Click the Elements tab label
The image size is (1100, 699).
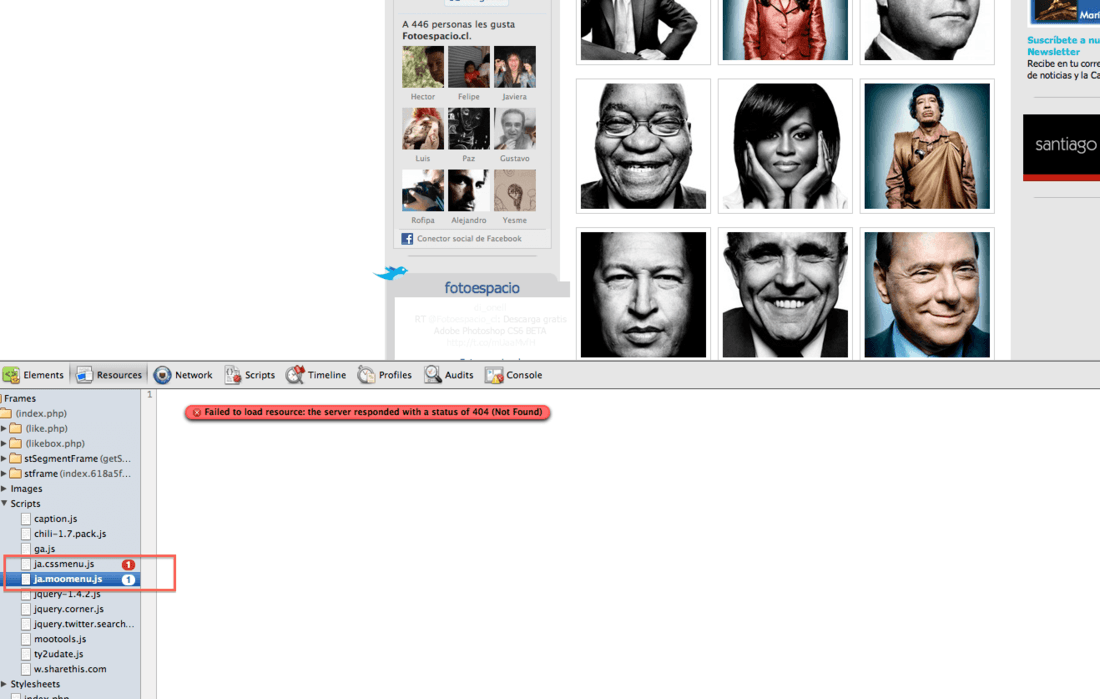[43, 375]
